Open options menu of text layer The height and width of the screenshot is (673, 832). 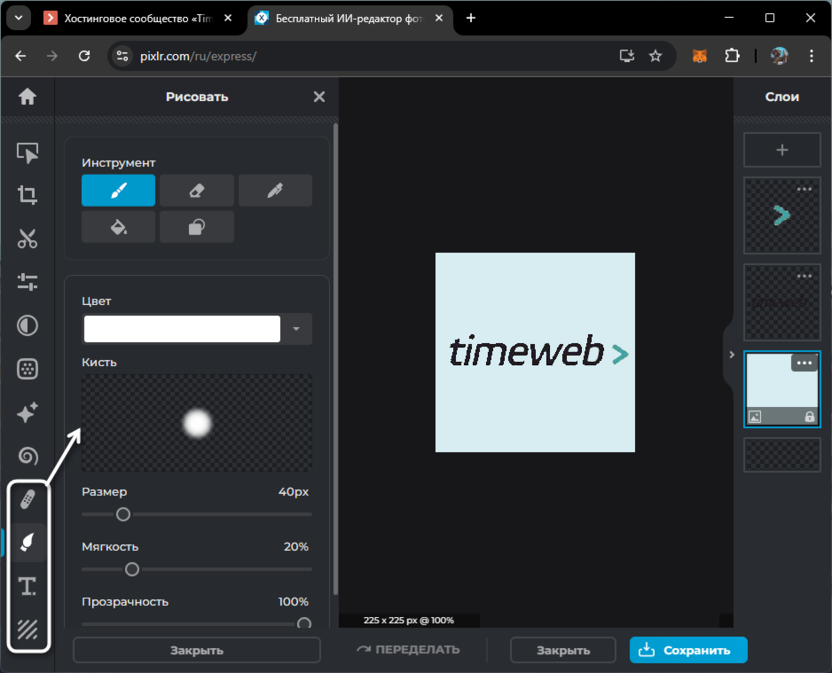[x=804, y=276]
